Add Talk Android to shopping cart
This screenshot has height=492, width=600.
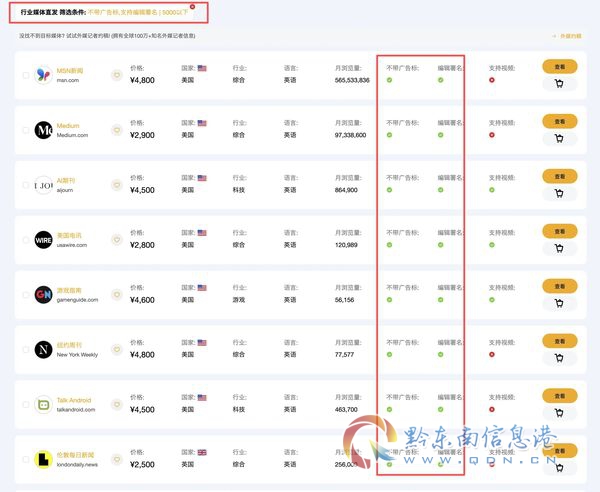[559, 413]
